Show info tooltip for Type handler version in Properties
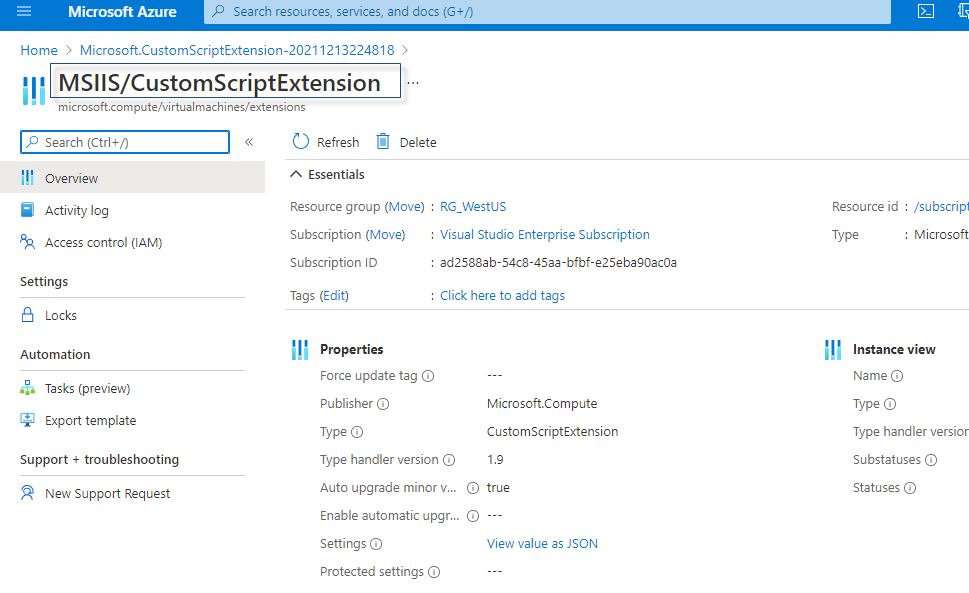The height and width of the screenshot is (593, 969). click(449, 460)
